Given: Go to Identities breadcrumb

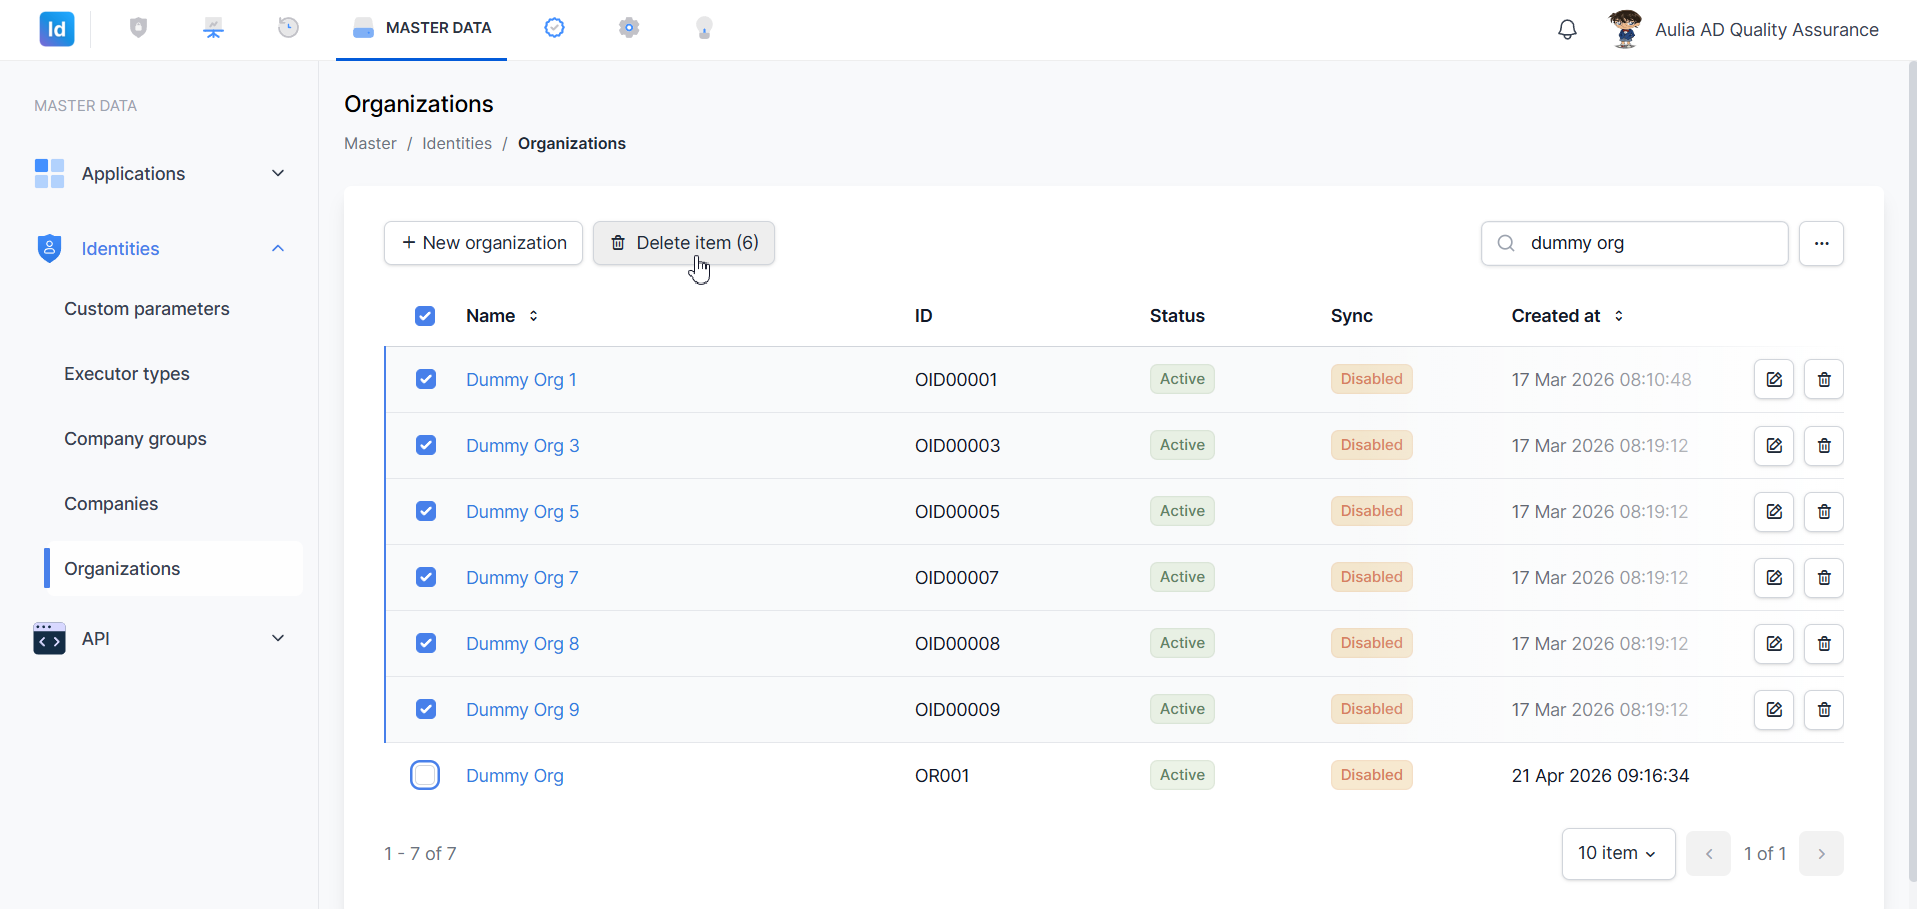Looking at the screenshot, I should point(457,144).
